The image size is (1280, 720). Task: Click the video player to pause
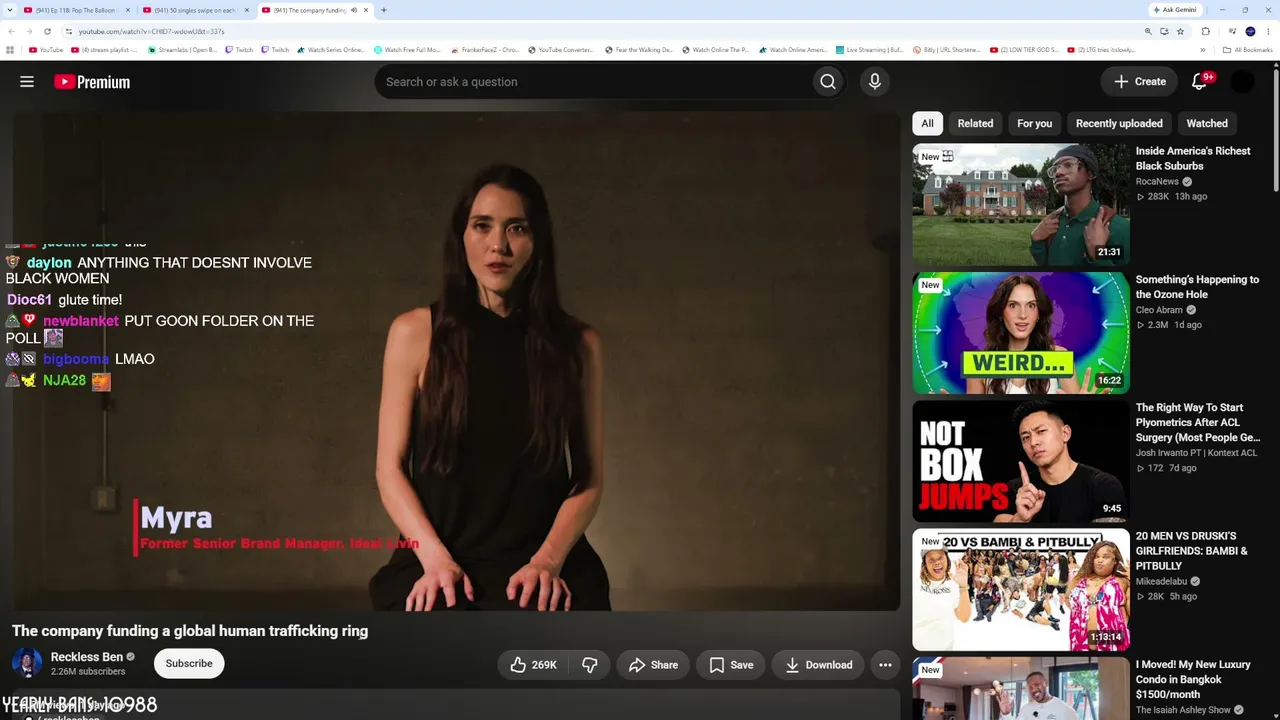coord(456,360)
